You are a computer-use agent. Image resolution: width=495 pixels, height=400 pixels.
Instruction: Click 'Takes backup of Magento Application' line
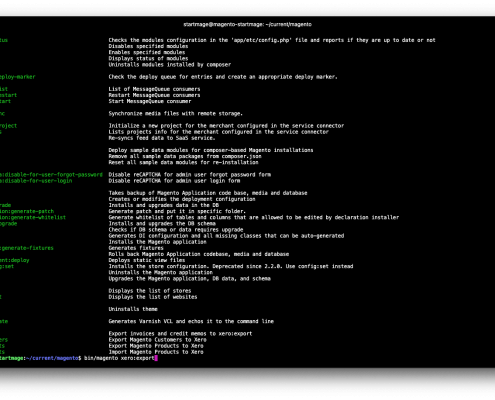click(x=208, y=193)
